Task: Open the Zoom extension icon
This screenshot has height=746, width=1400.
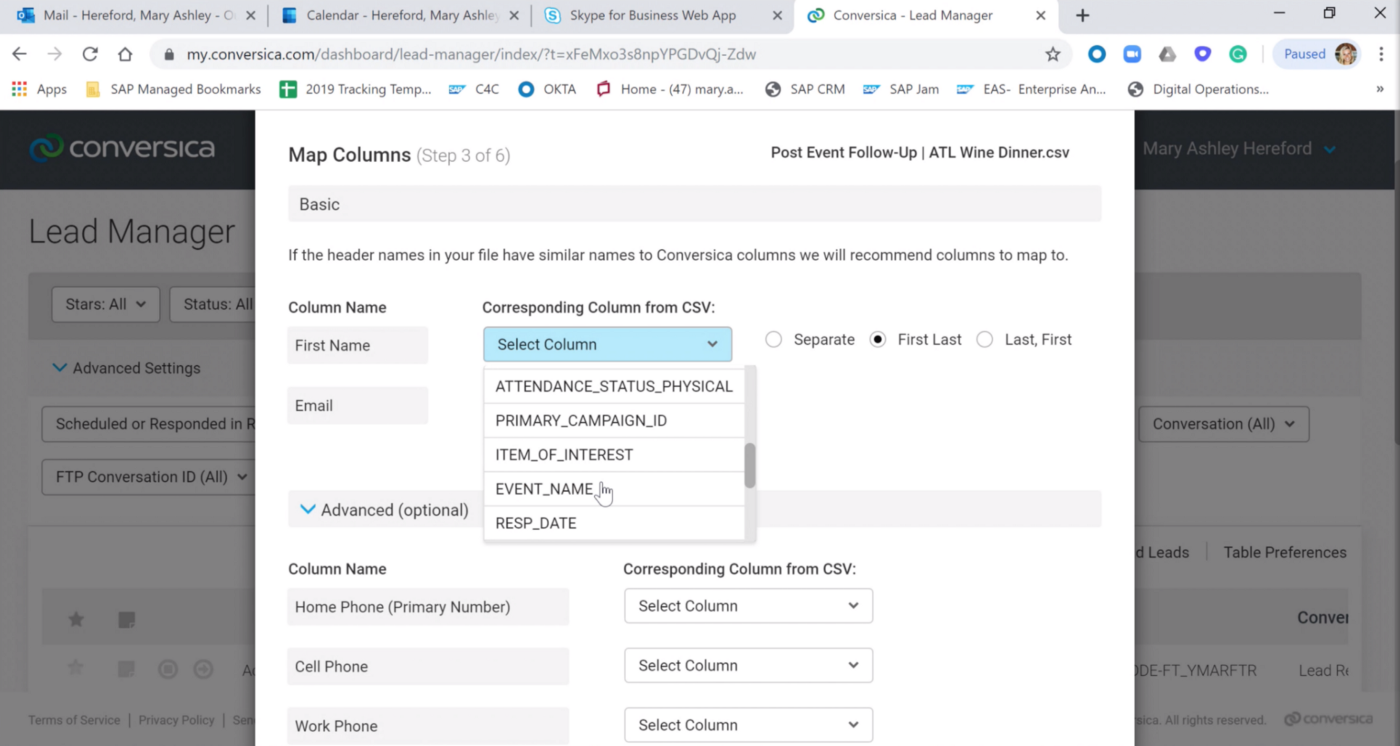Action: (1132, 54)
